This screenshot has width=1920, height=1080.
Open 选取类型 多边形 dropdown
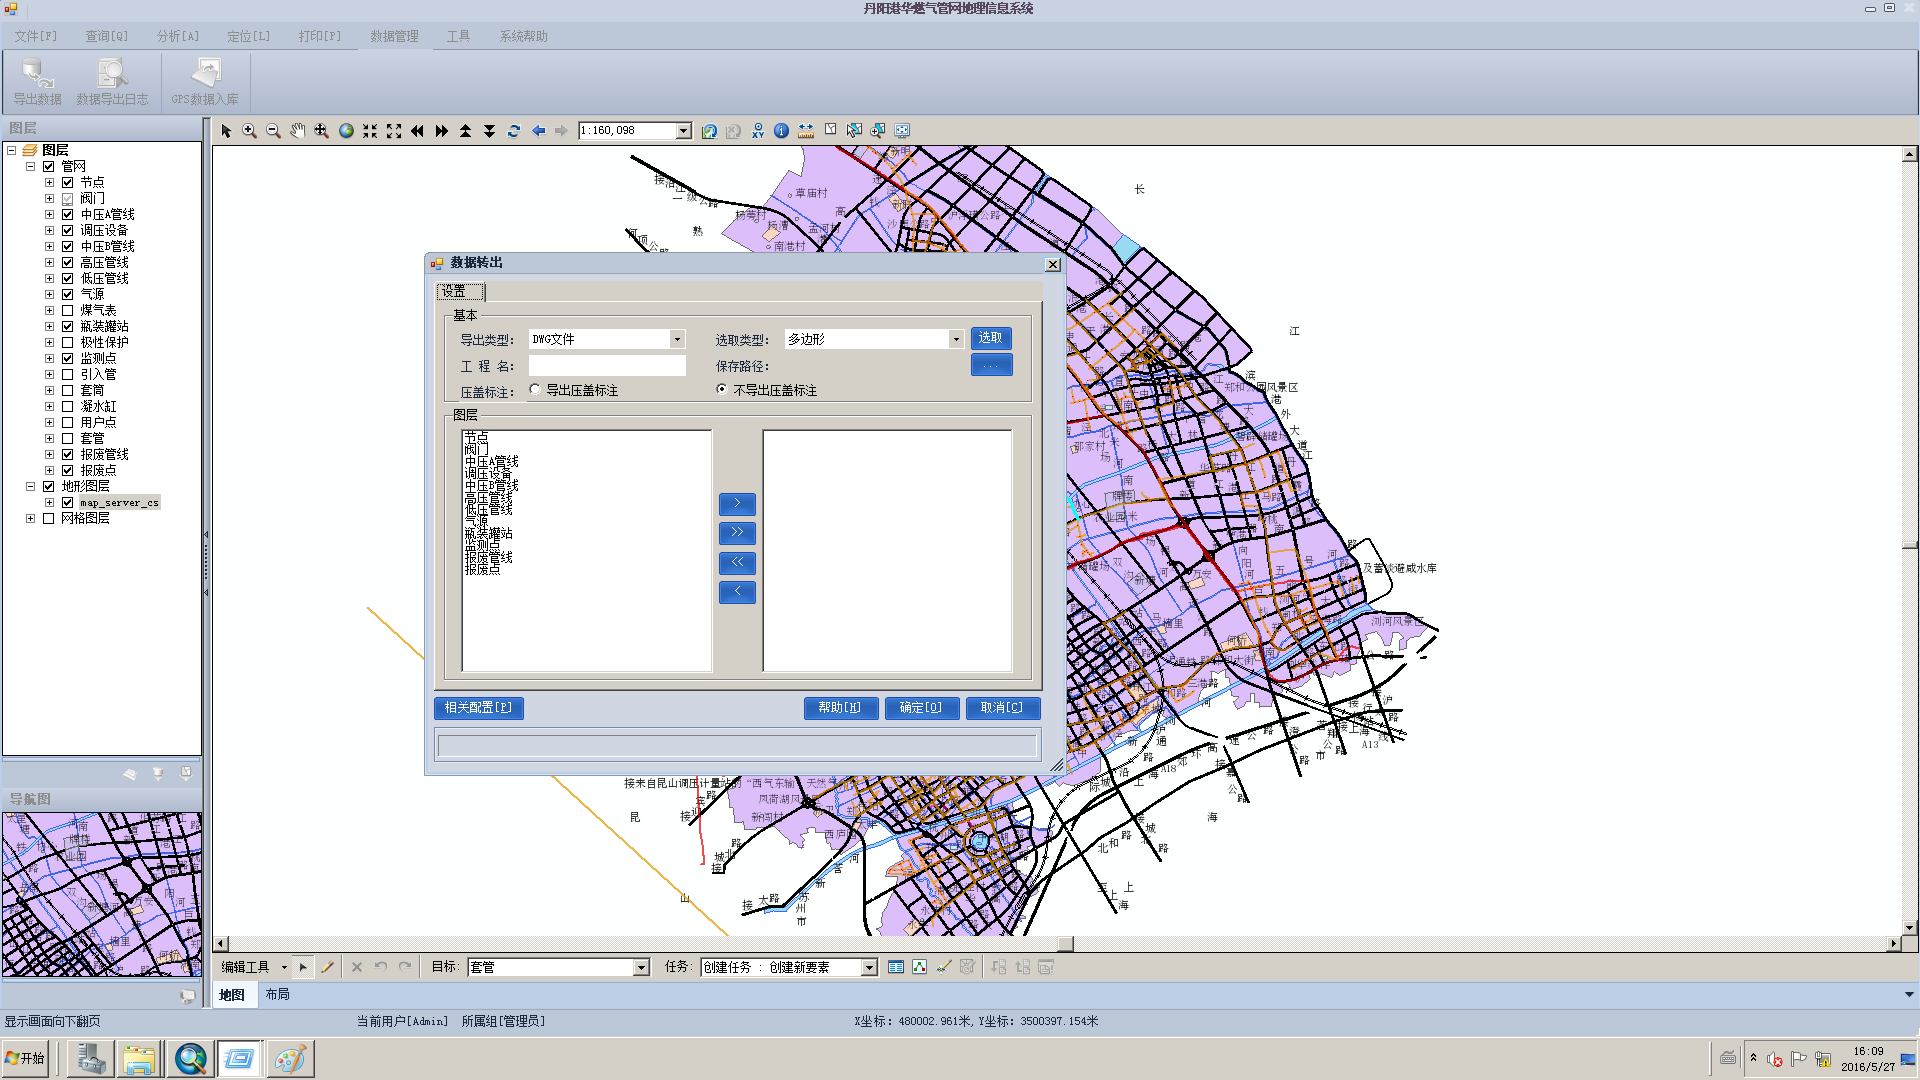(x=956, y=339)
